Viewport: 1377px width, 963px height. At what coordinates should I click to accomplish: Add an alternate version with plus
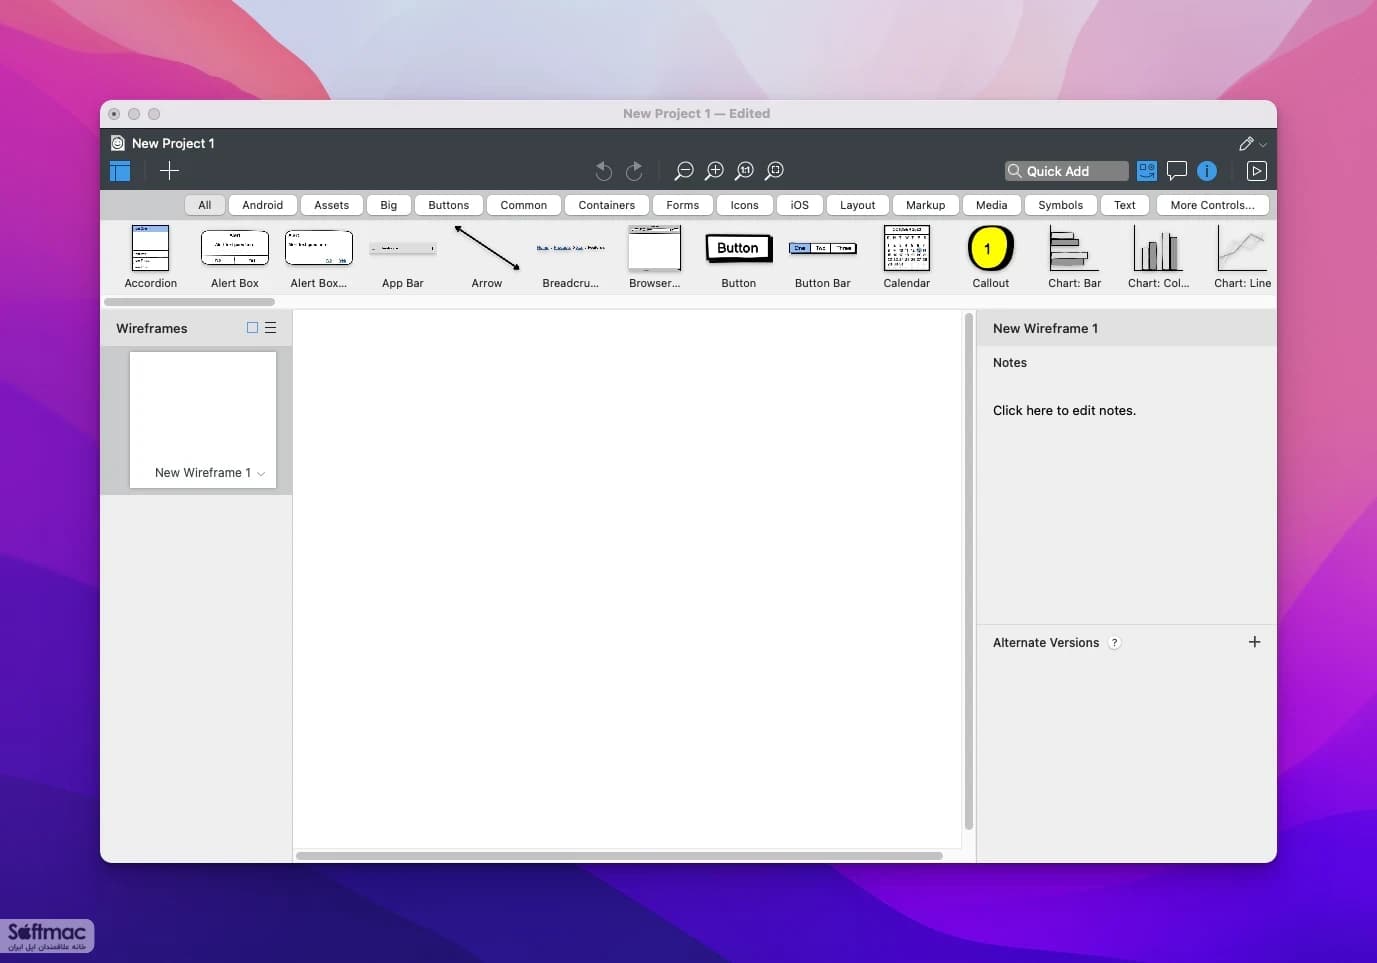(x=1255, y=642)
